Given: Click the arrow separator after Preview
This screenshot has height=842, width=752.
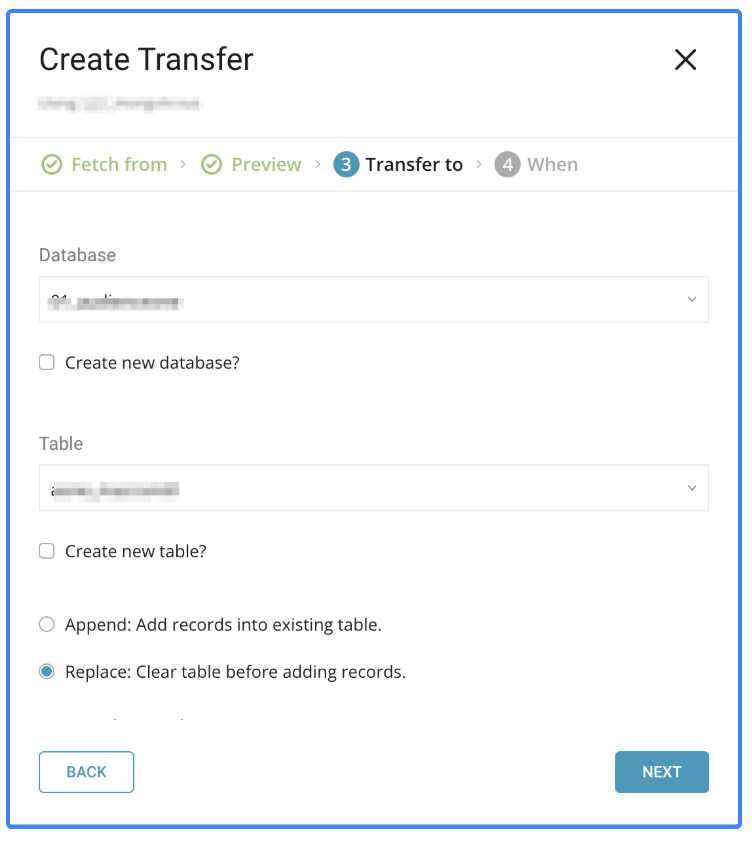Looking at the screenshot, I should click(317, 164).
